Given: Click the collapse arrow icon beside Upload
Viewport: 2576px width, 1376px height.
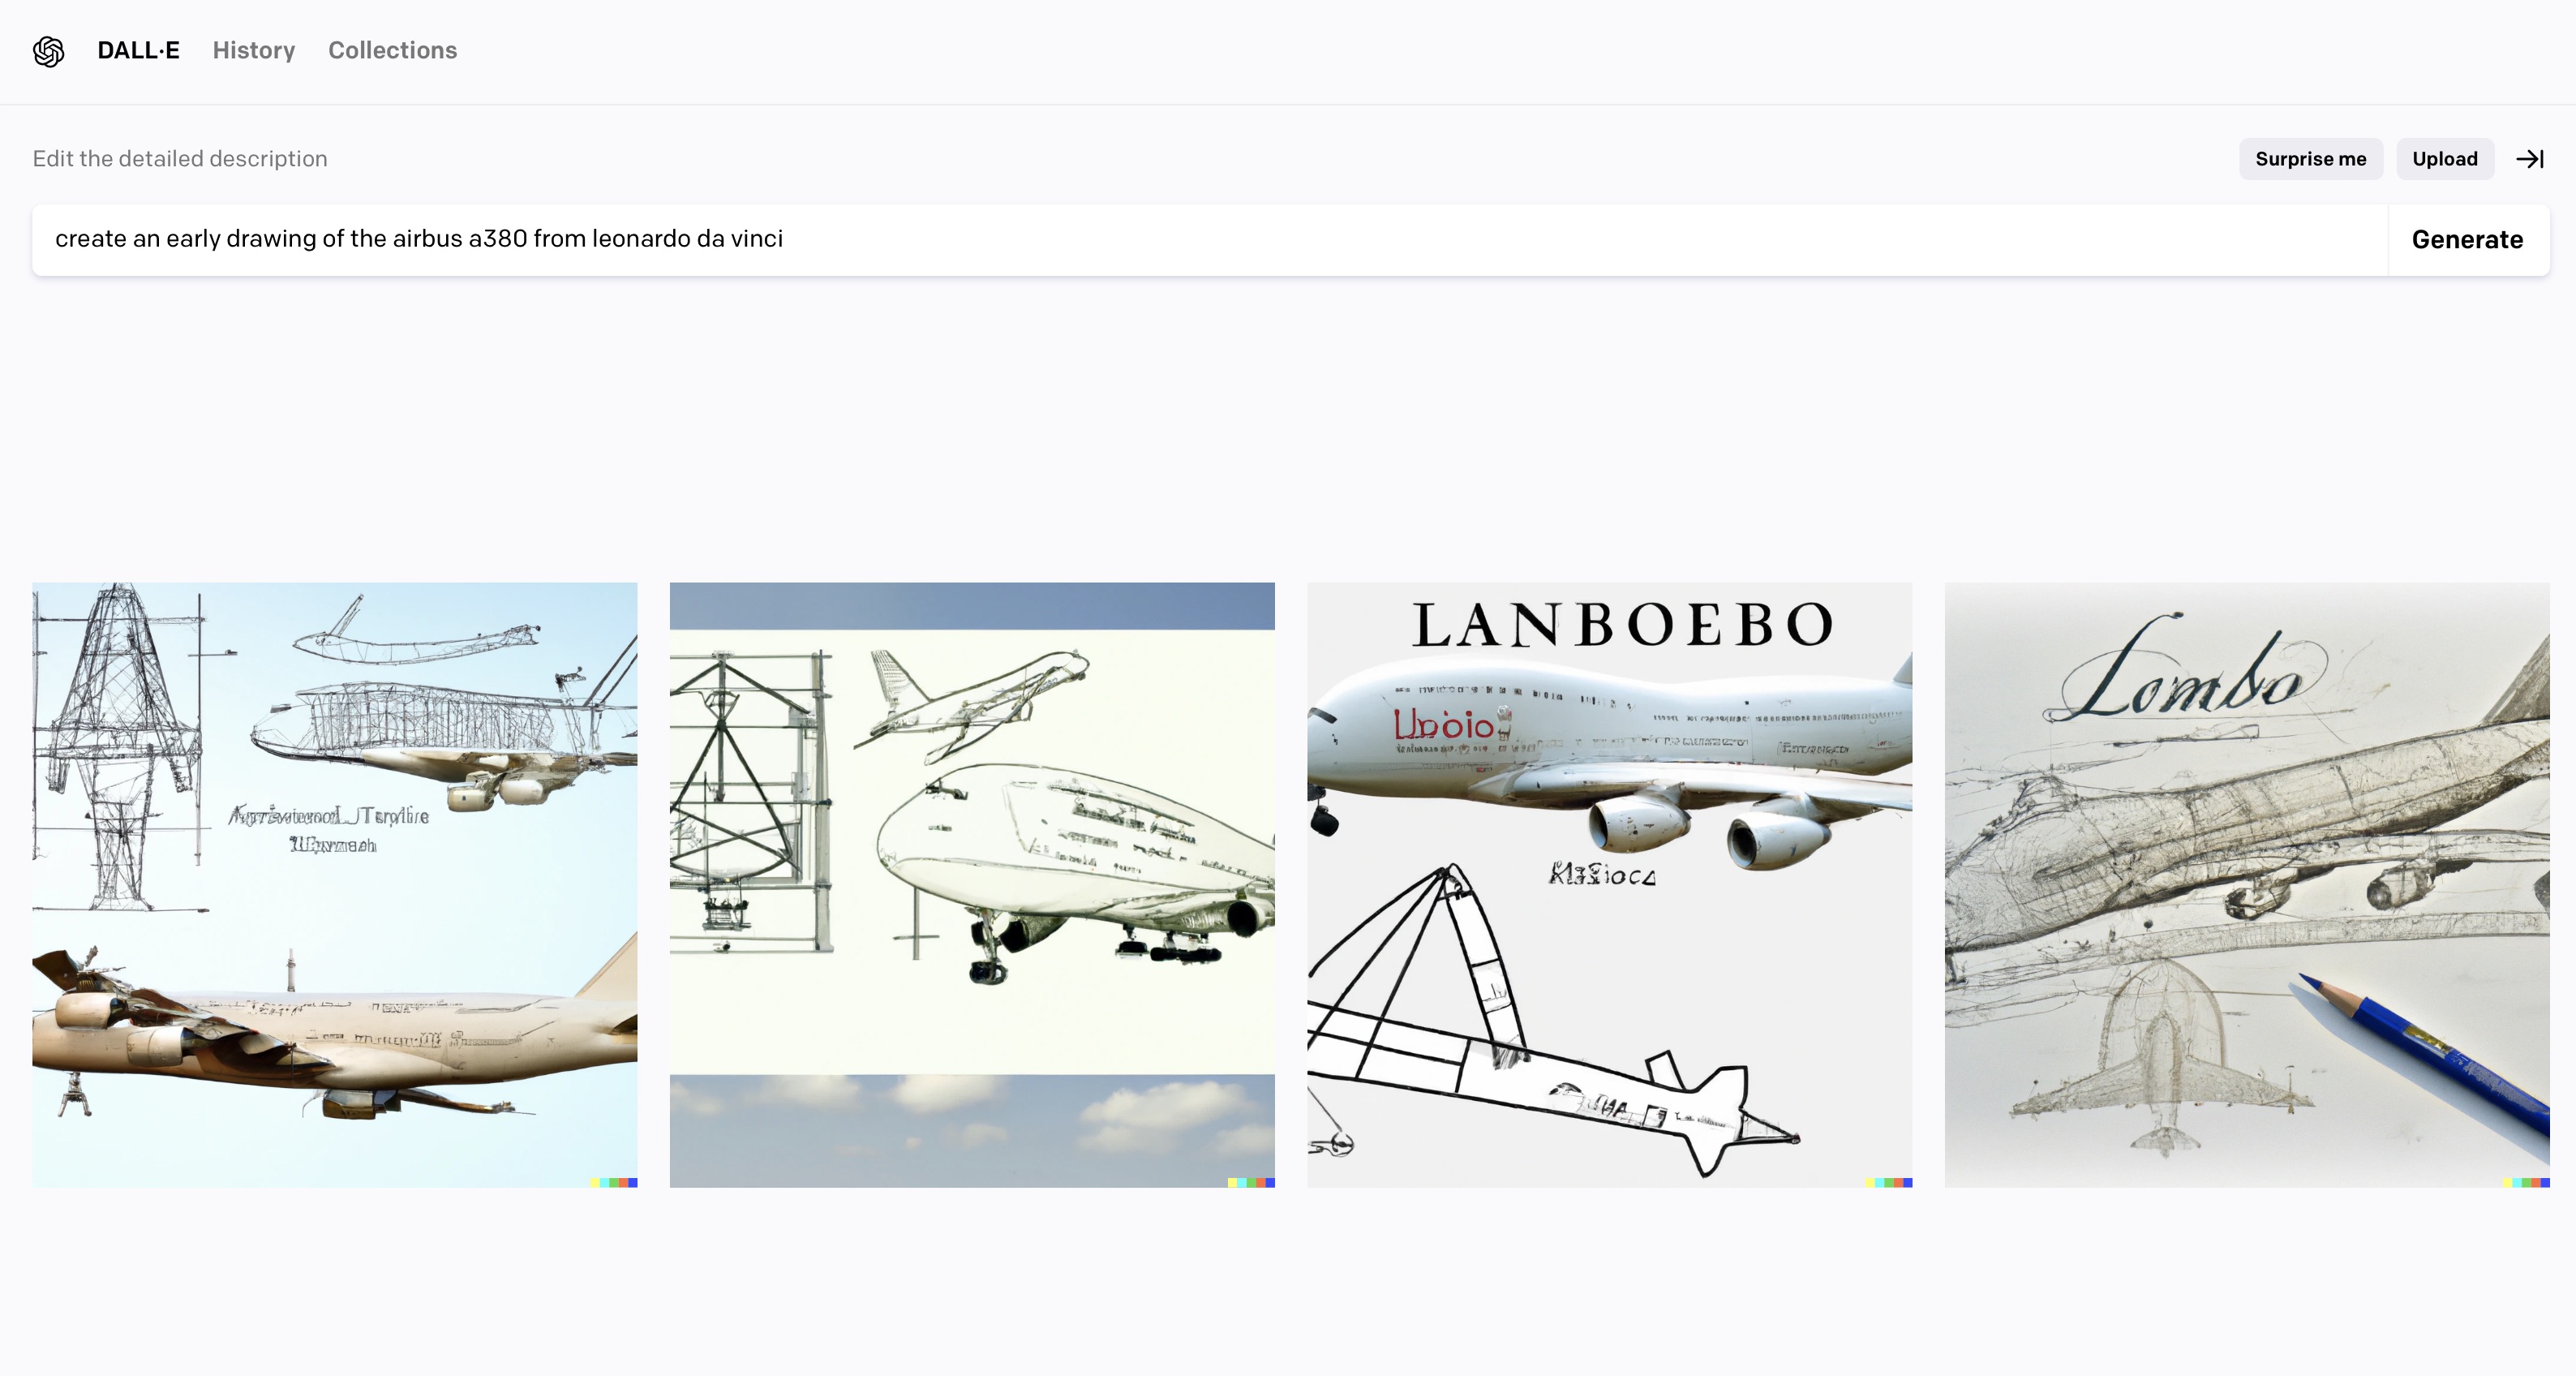Looking at the screenshot, I should click(x=2530, y=159).
